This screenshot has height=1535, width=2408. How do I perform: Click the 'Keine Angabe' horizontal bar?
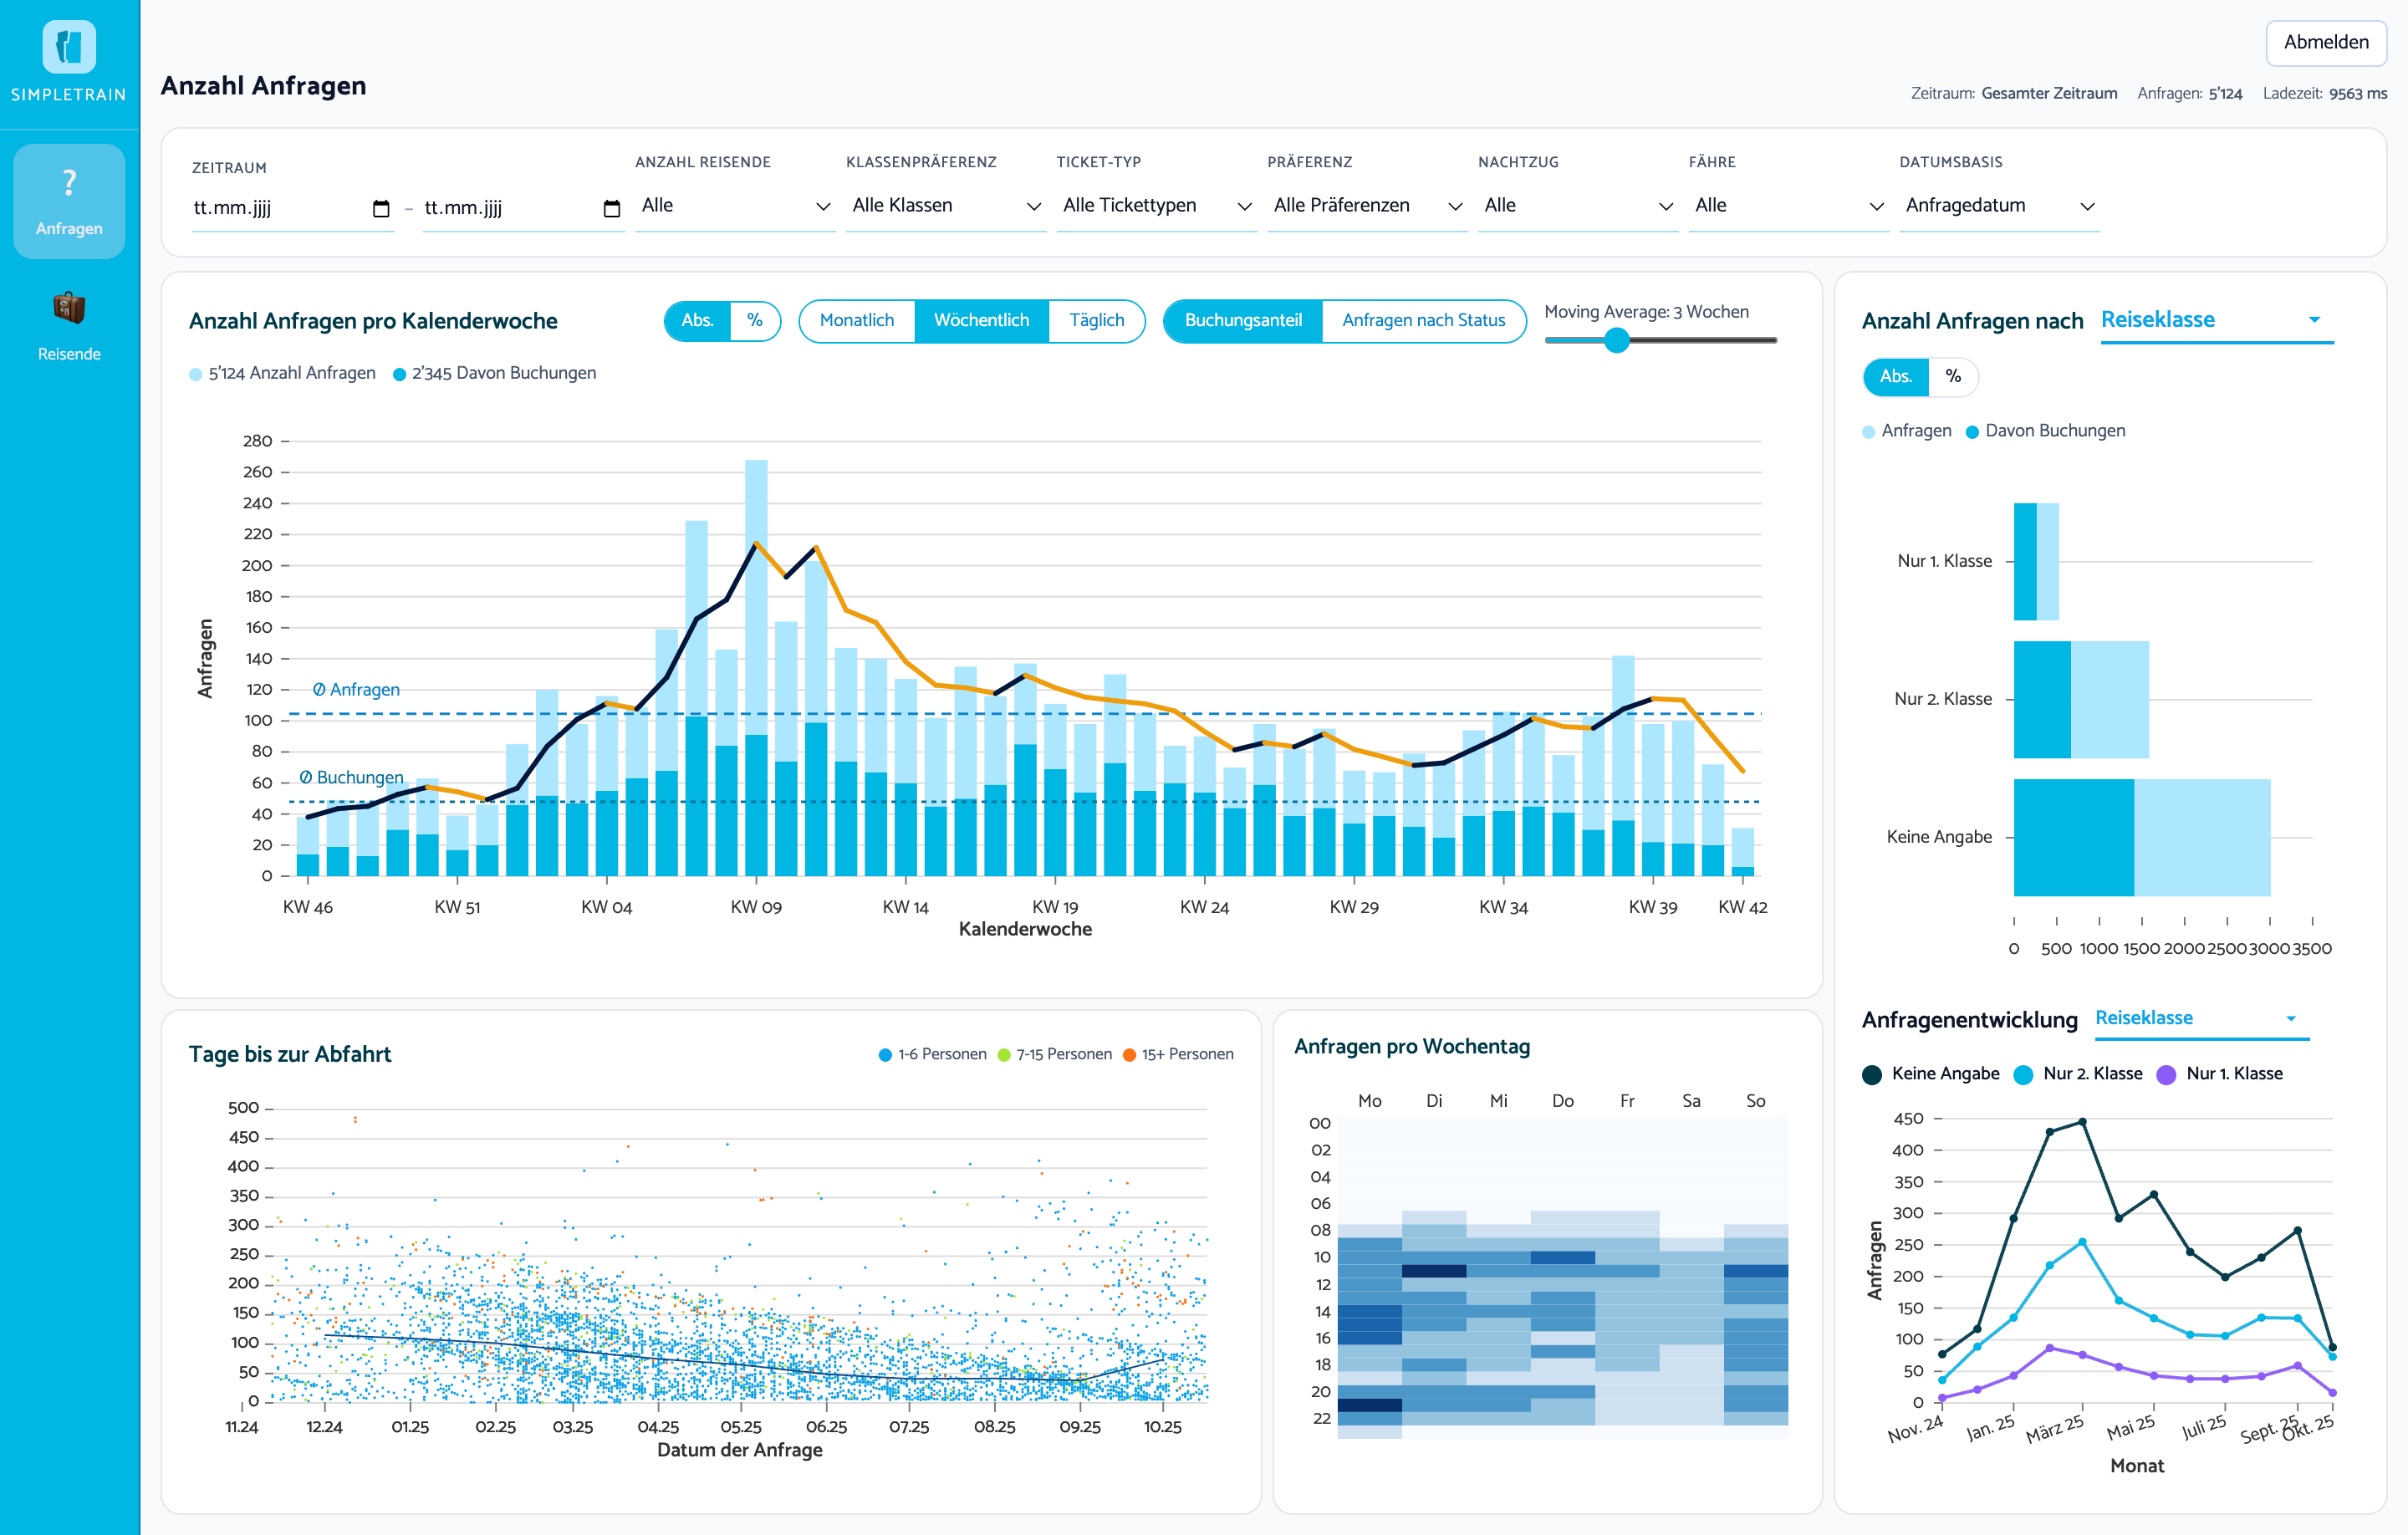point(2142,838)
